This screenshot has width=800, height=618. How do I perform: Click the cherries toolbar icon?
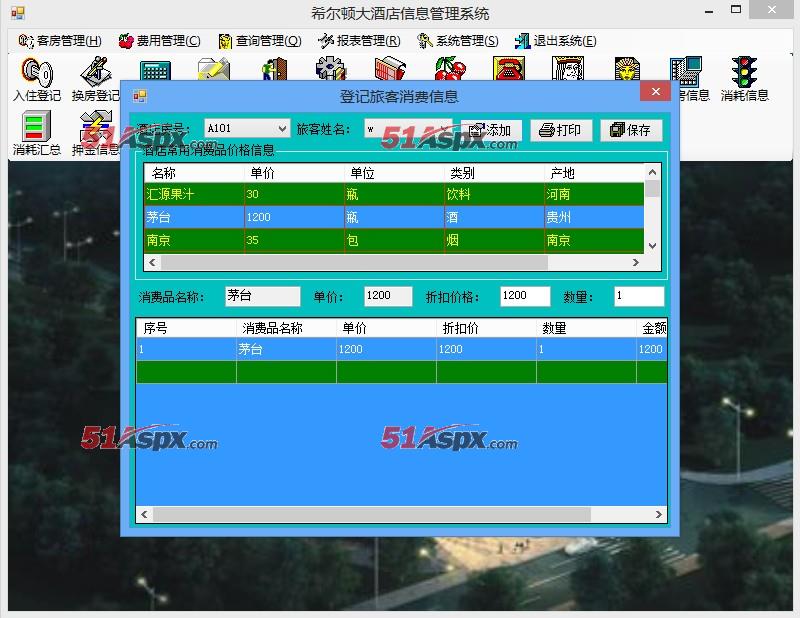[450, 70]
